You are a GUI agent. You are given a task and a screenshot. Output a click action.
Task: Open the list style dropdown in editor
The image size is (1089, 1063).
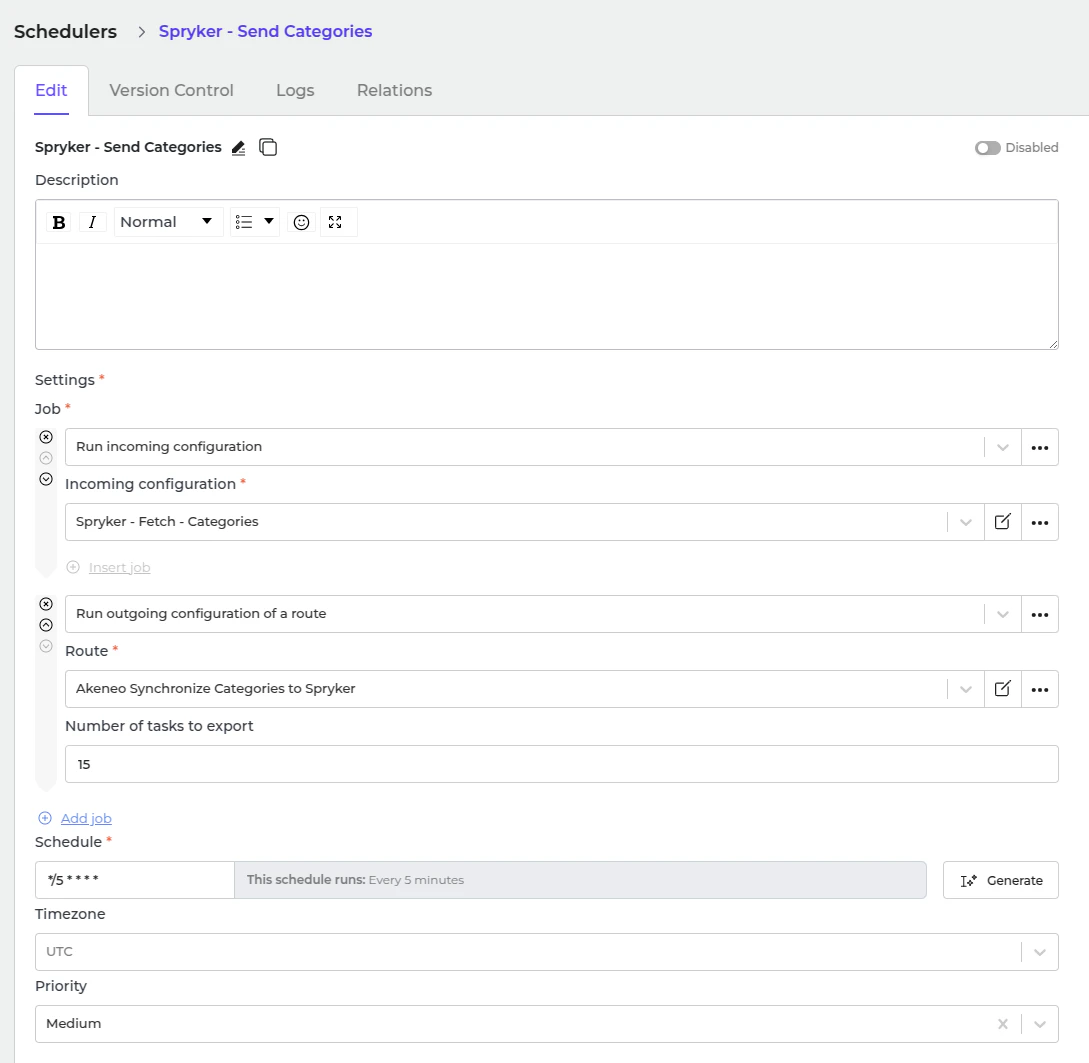[254, 222]
